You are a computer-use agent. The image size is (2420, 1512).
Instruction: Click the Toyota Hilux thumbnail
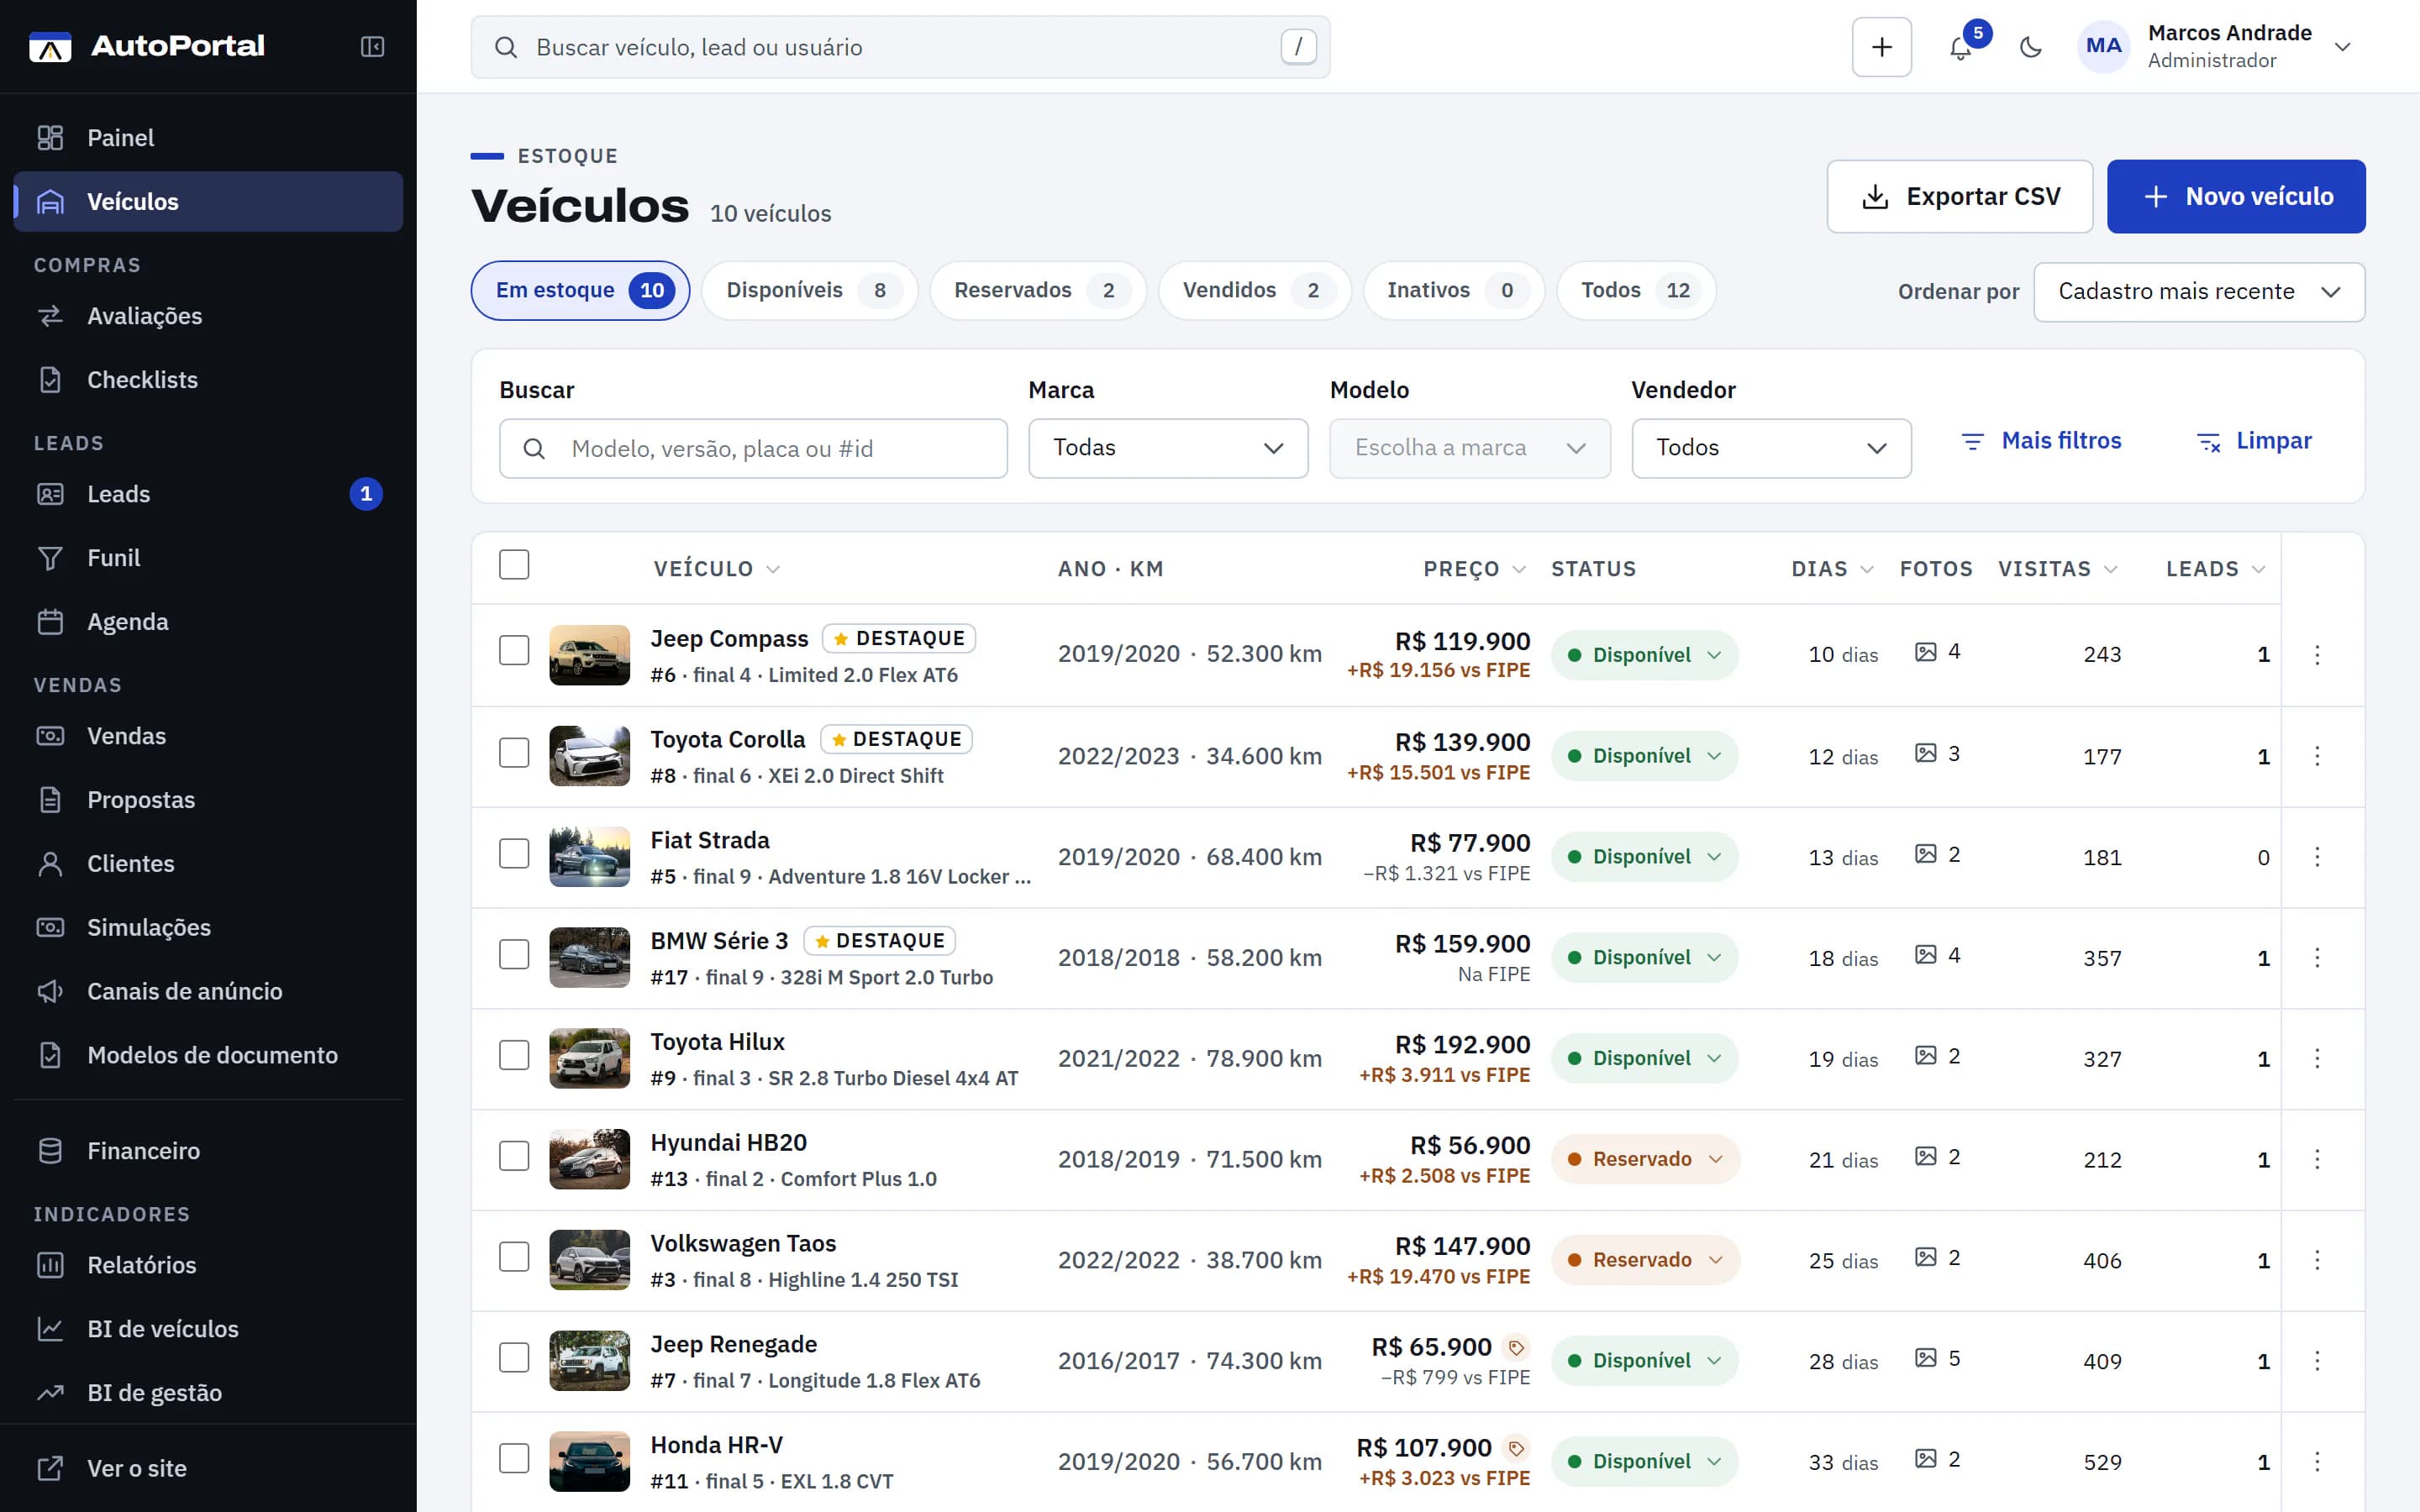(590, 1059)
